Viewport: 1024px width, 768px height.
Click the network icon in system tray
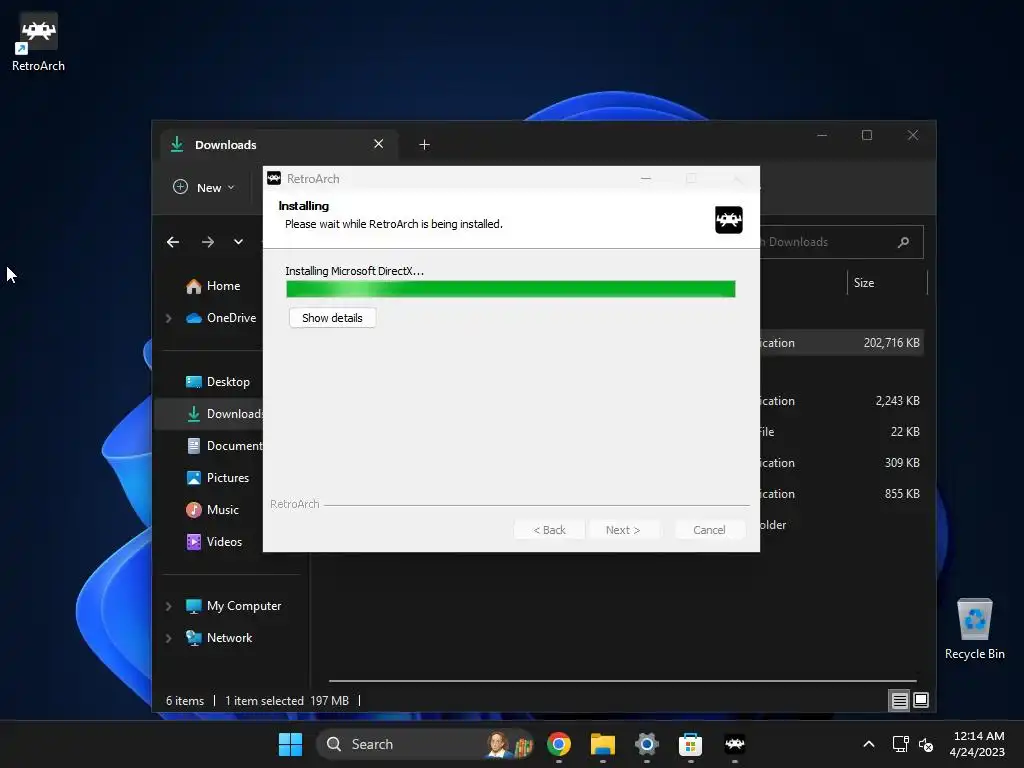901,744
